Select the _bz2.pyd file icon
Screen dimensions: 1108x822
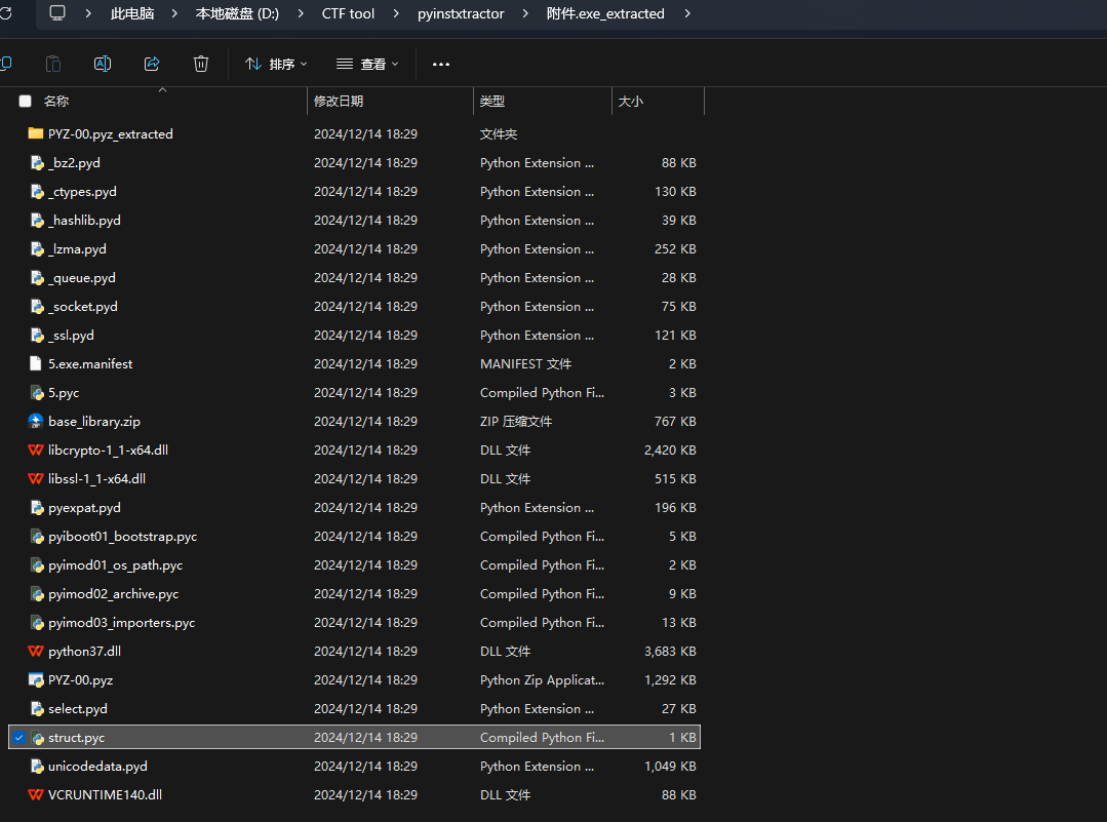tap(37, 163)
